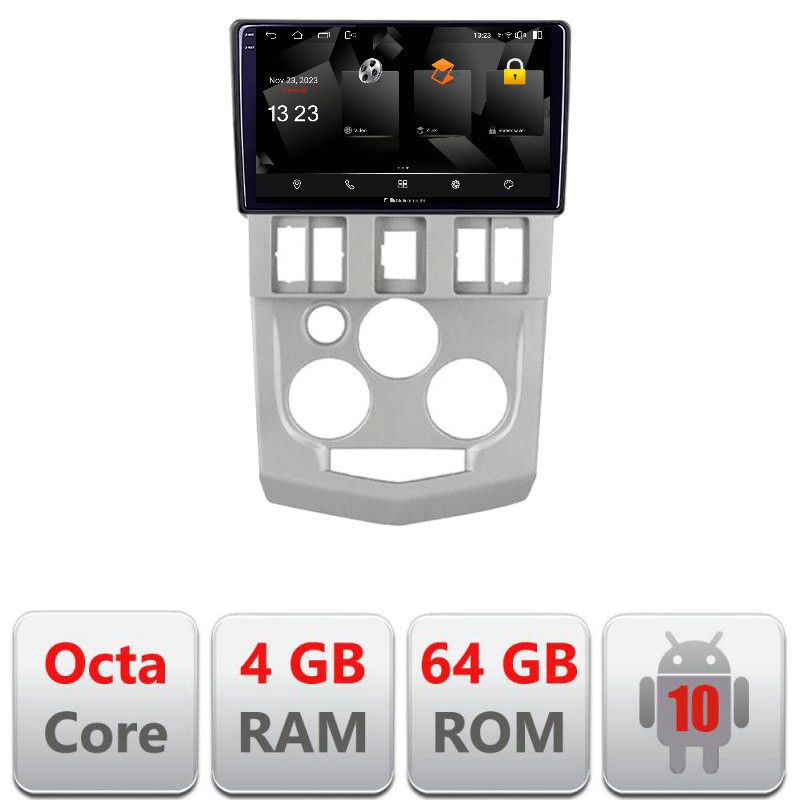
Task: Click the Android 10 robot badge
Action: (694, 704)
